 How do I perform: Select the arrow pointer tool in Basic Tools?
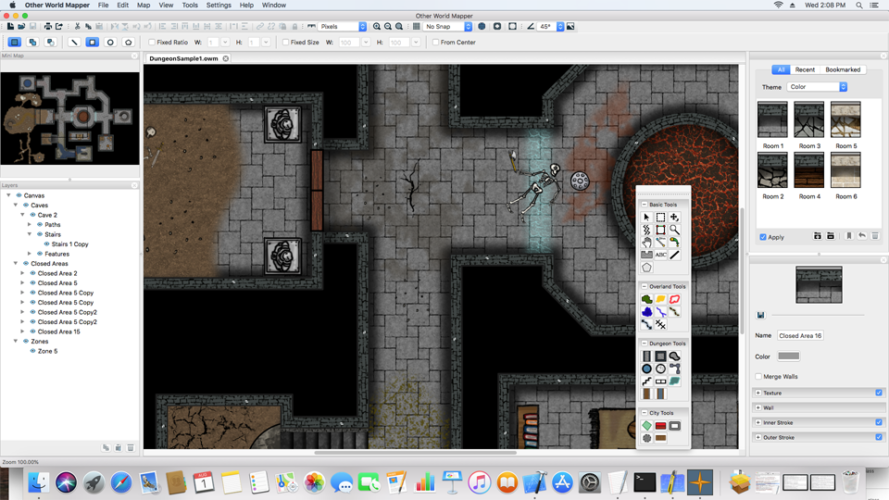[646, 217]
